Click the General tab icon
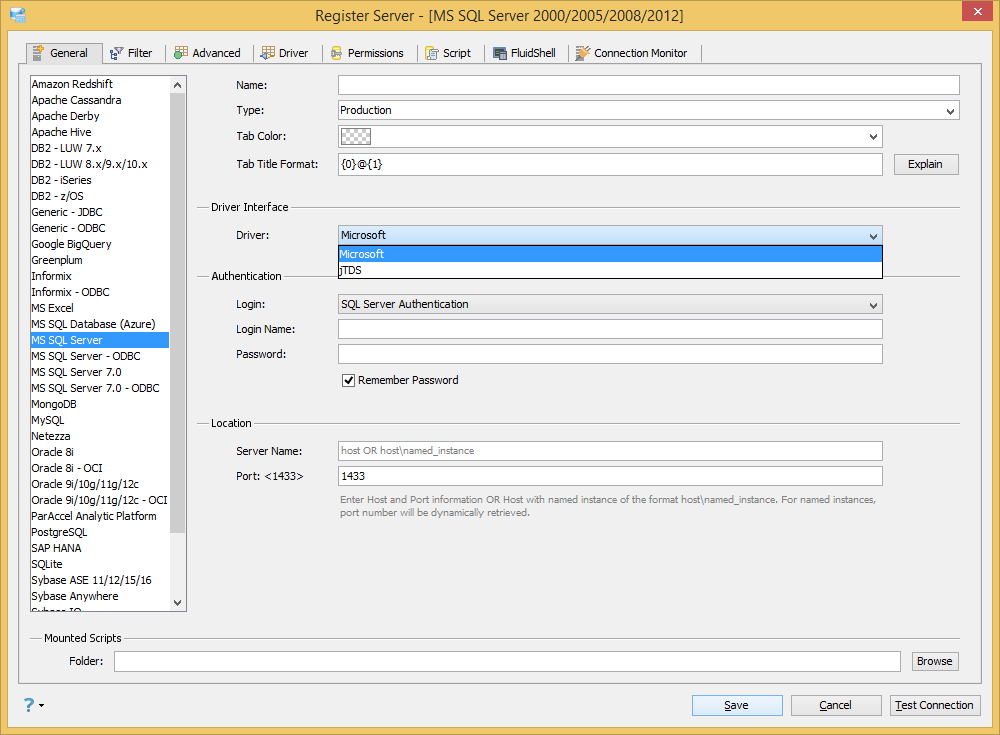 coord(38,53)
